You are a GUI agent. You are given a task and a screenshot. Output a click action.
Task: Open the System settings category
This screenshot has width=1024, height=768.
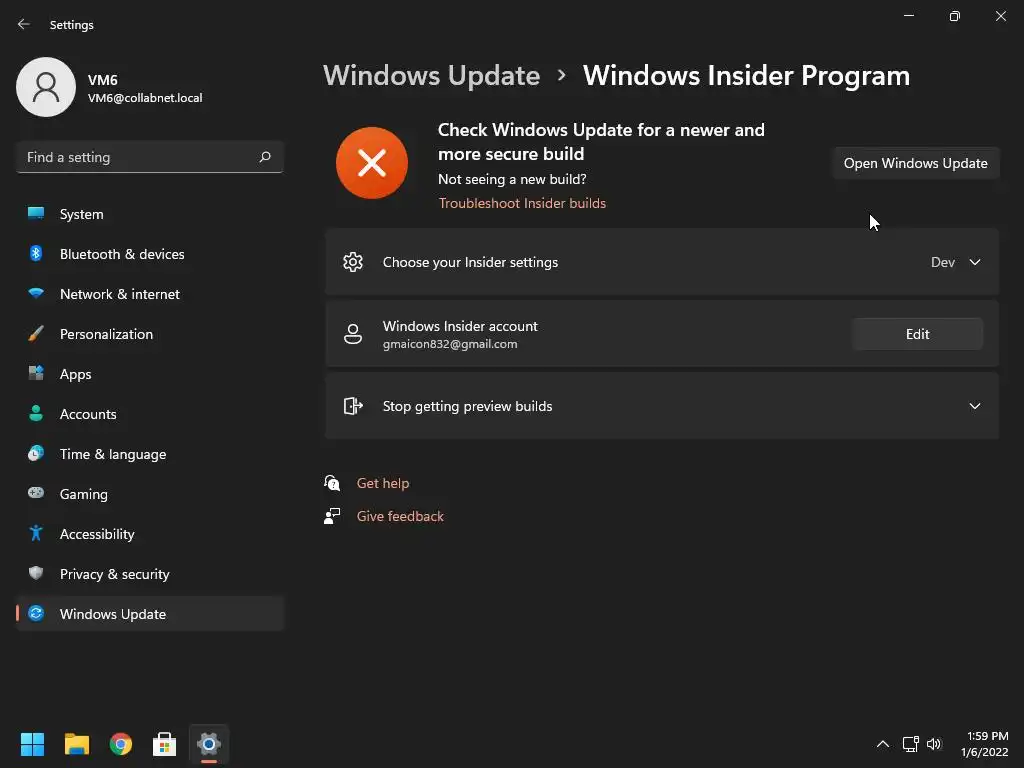[150, 214]
